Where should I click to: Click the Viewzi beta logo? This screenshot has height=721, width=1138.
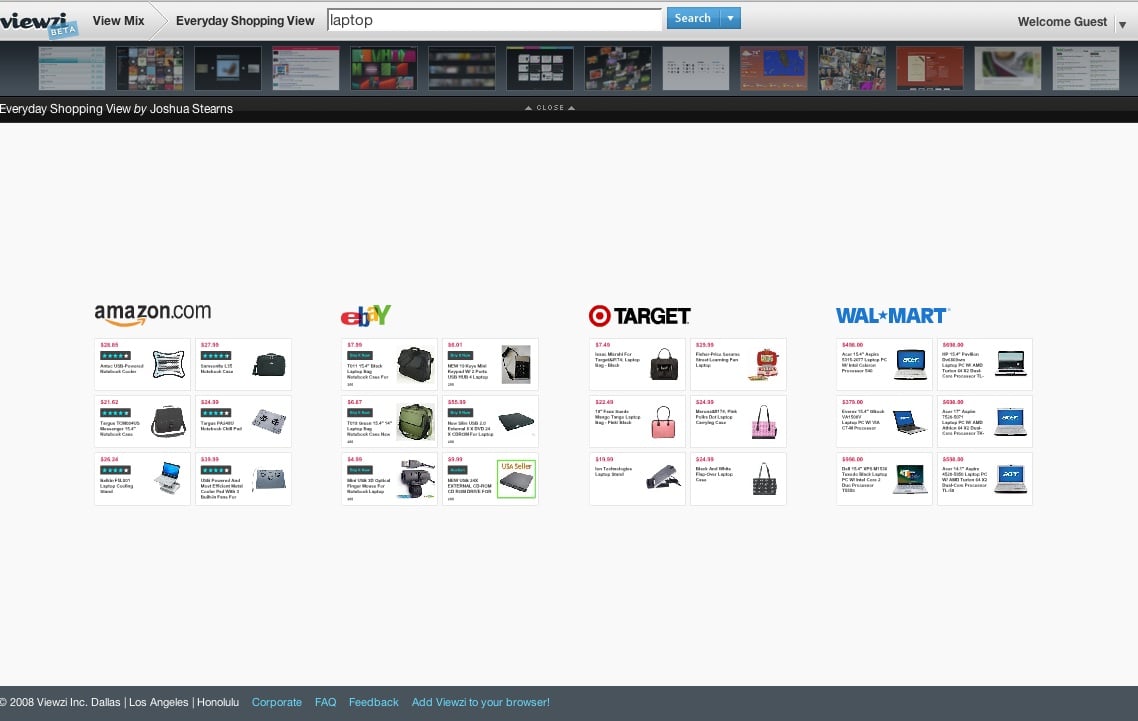point(38,23)
